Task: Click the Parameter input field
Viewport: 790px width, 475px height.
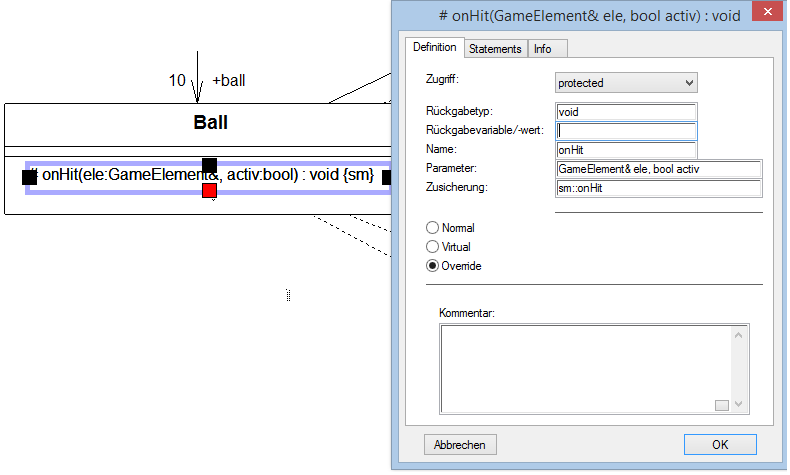Action: [658, 169]
